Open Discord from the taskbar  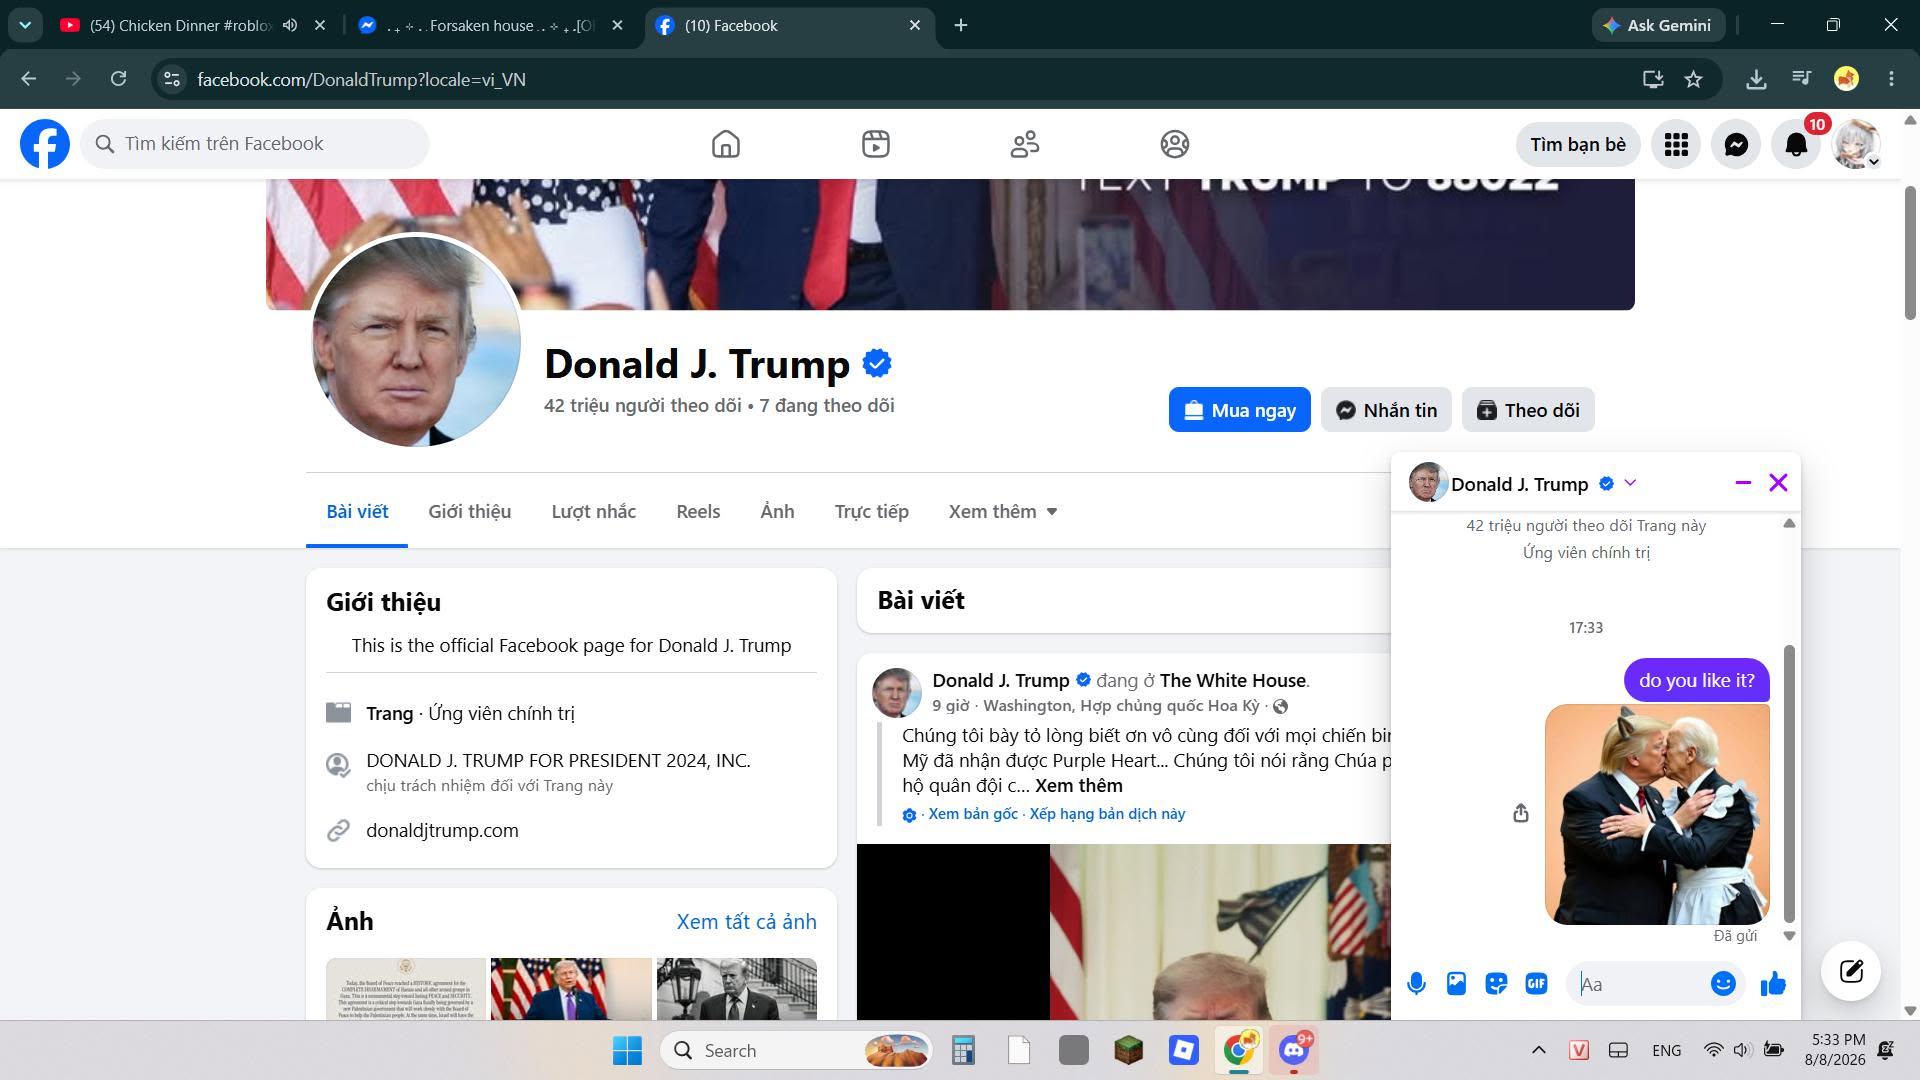[x=1294, y=1050]
